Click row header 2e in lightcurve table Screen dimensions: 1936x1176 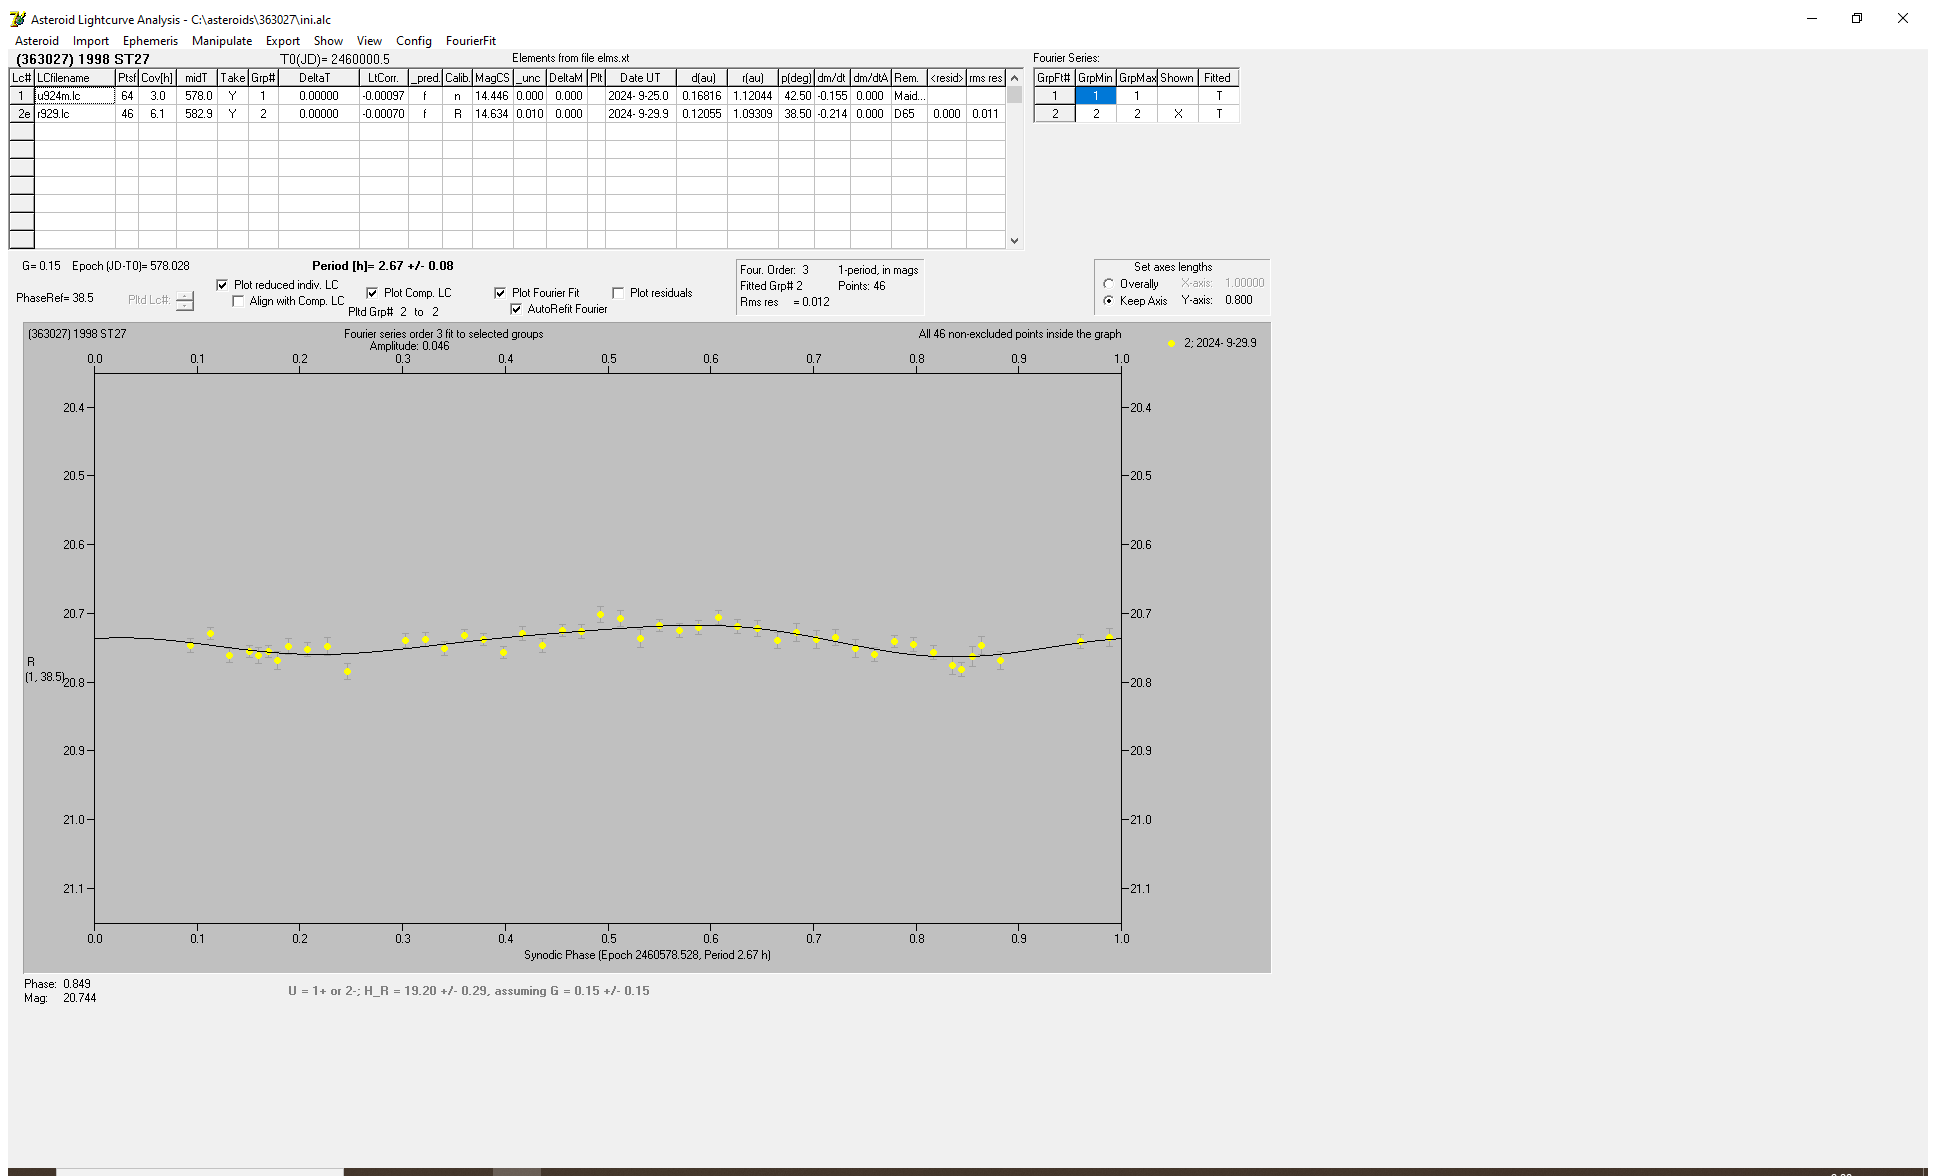coord(21,114)
